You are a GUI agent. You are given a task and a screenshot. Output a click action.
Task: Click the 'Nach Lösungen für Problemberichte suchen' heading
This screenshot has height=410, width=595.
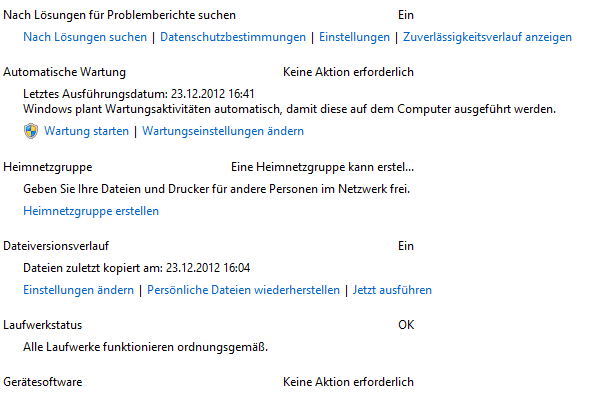click(120, 15)
